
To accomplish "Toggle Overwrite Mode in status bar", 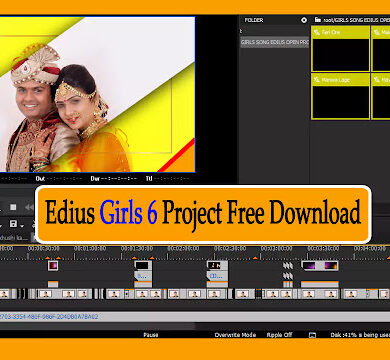I will (x=235, y=335).
